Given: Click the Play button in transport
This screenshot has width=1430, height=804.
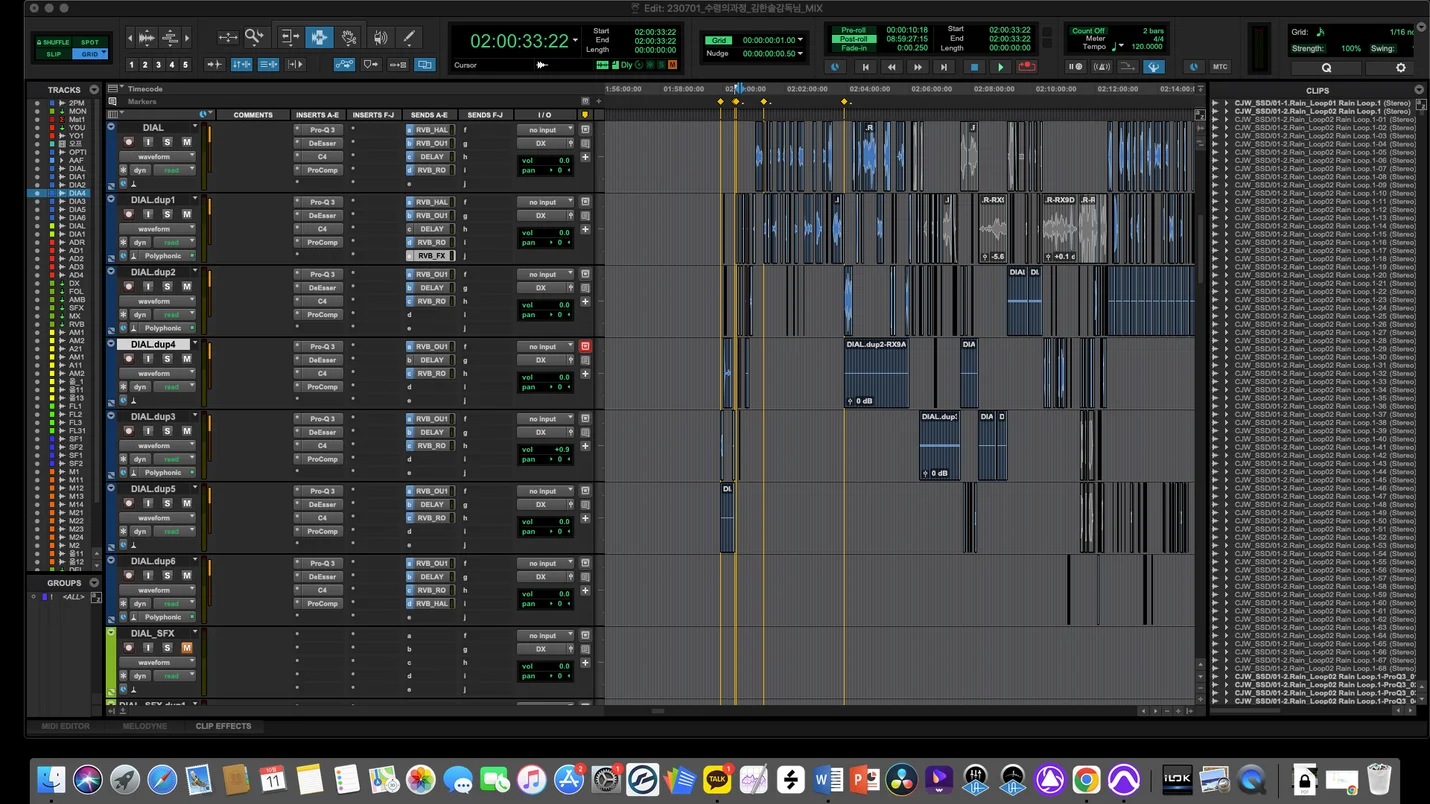Looking at the screenshot, I should tap(1000, 67).
